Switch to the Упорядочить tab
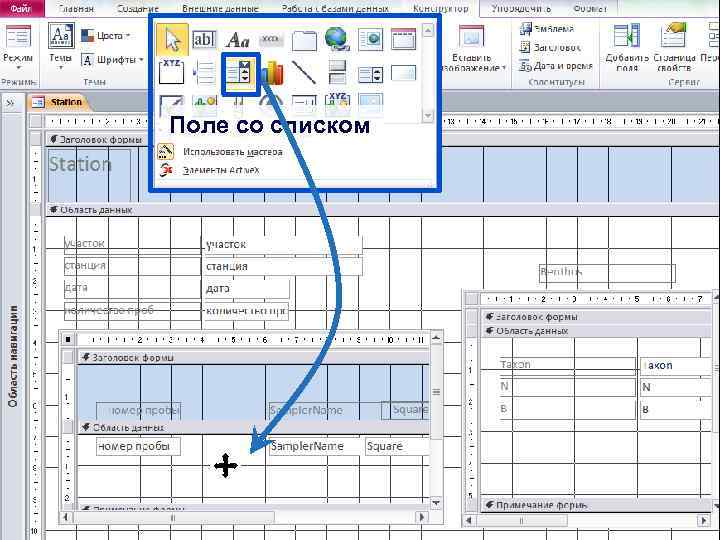This screenshot has width=720, height=540. point(520,8)
